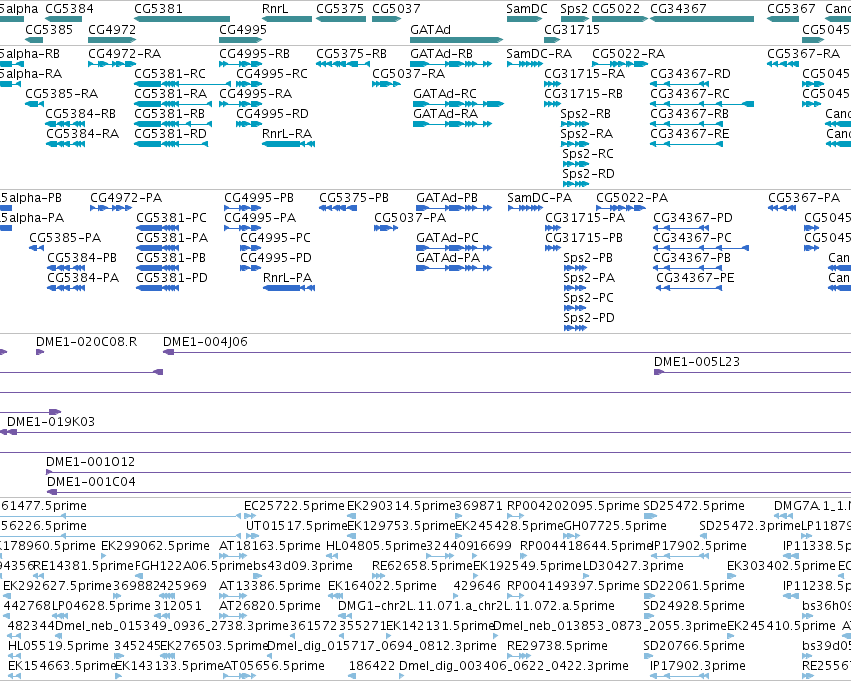Screen dimensions: 851x681
Task: Select protein CG5037-PA
Action: pos(410,218)
